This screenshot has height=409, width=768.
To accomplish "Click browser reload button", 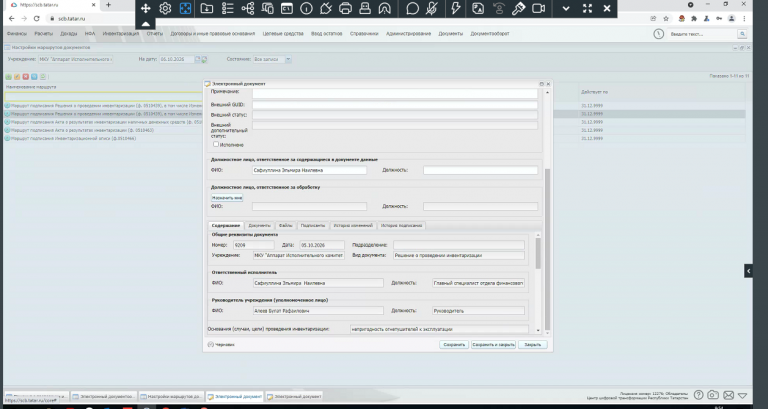I will [36, 19].
